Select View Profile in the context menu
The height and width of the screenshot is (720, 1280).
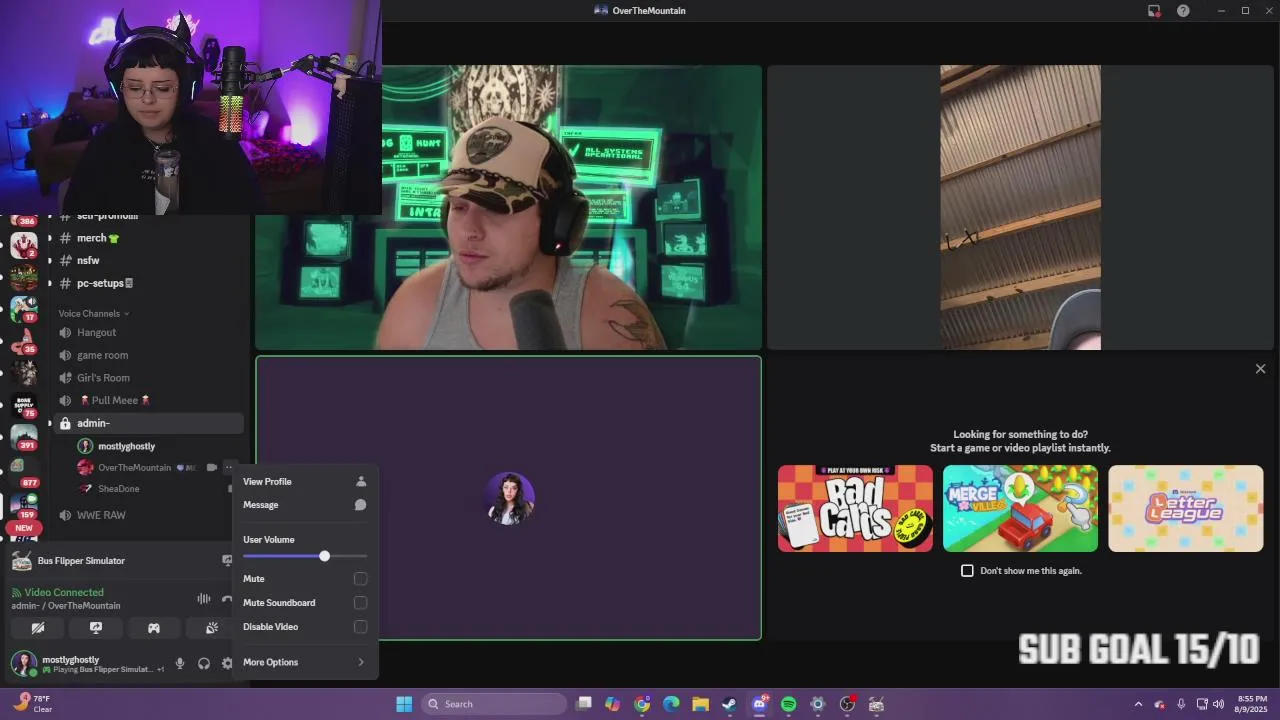point(305,482)
